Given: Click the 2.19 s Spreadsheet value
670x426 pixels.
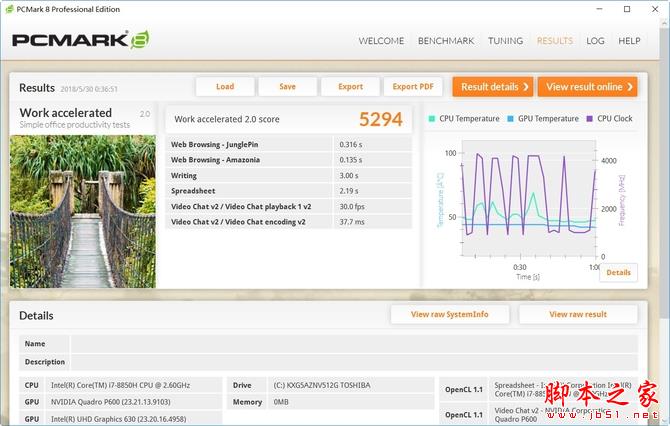Looking at the screenshot, I should pos(349,191).
